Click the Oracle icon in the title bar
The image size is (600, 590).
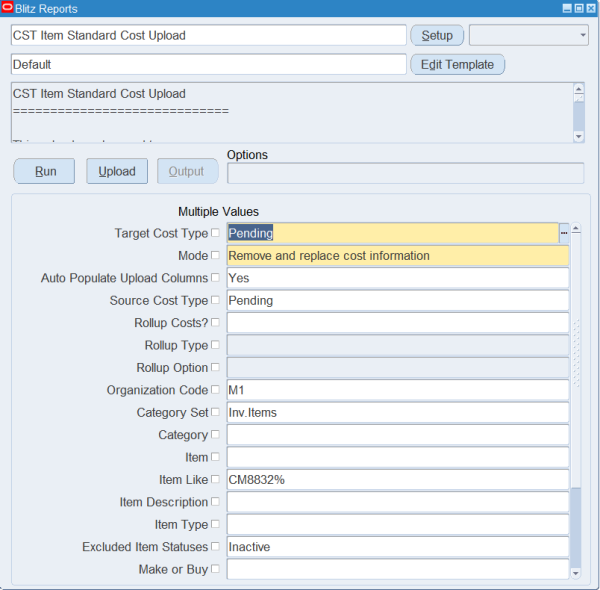point(7,7)
